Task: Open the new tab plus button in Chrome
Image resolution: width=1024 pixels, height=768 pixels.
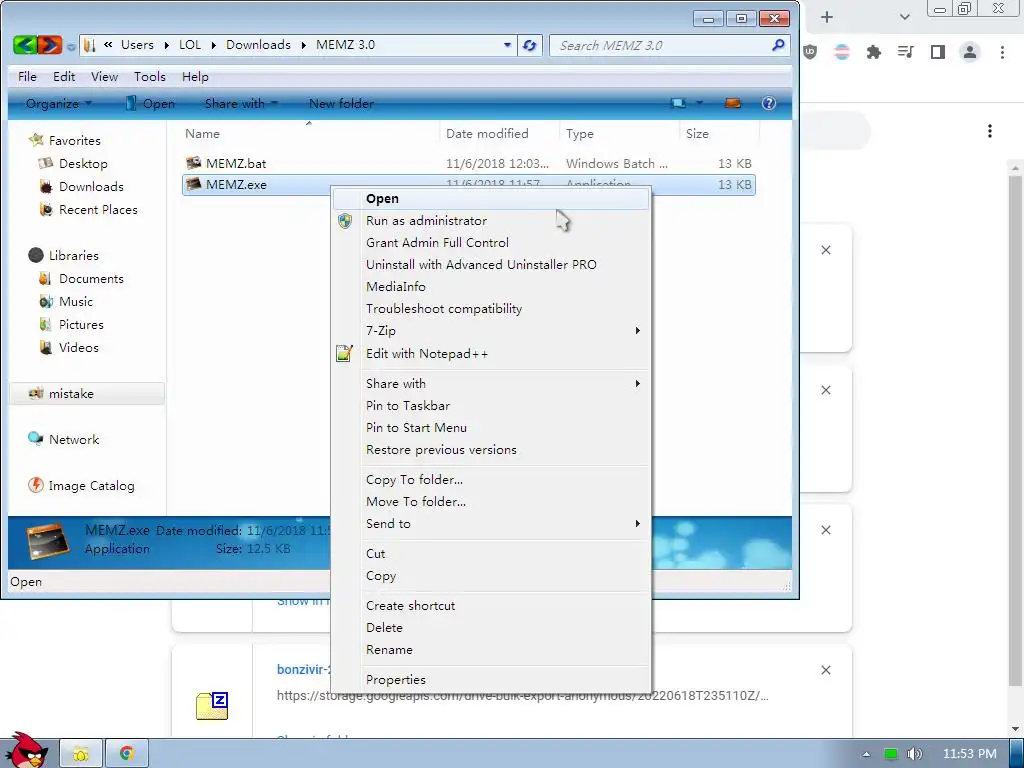Action: [827, 17]
